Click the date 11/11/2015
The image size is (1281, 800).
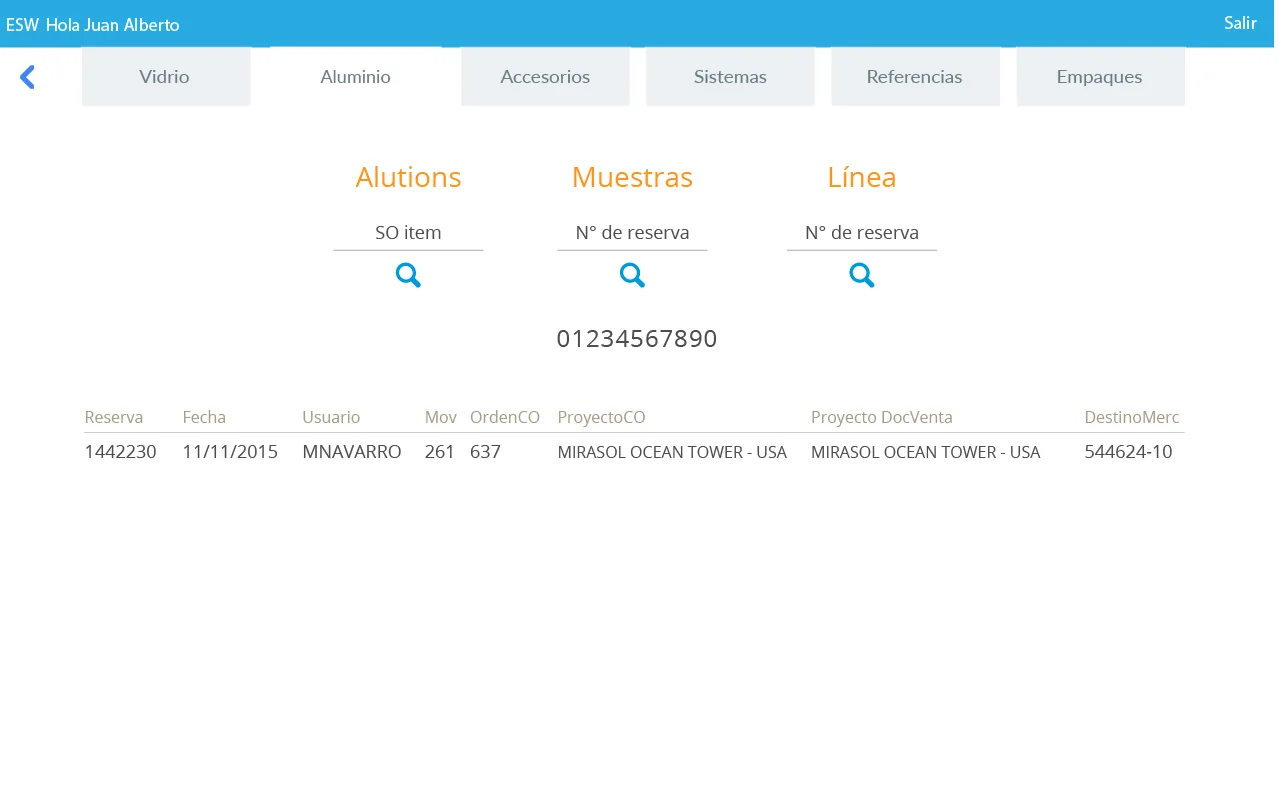point(230,452)
